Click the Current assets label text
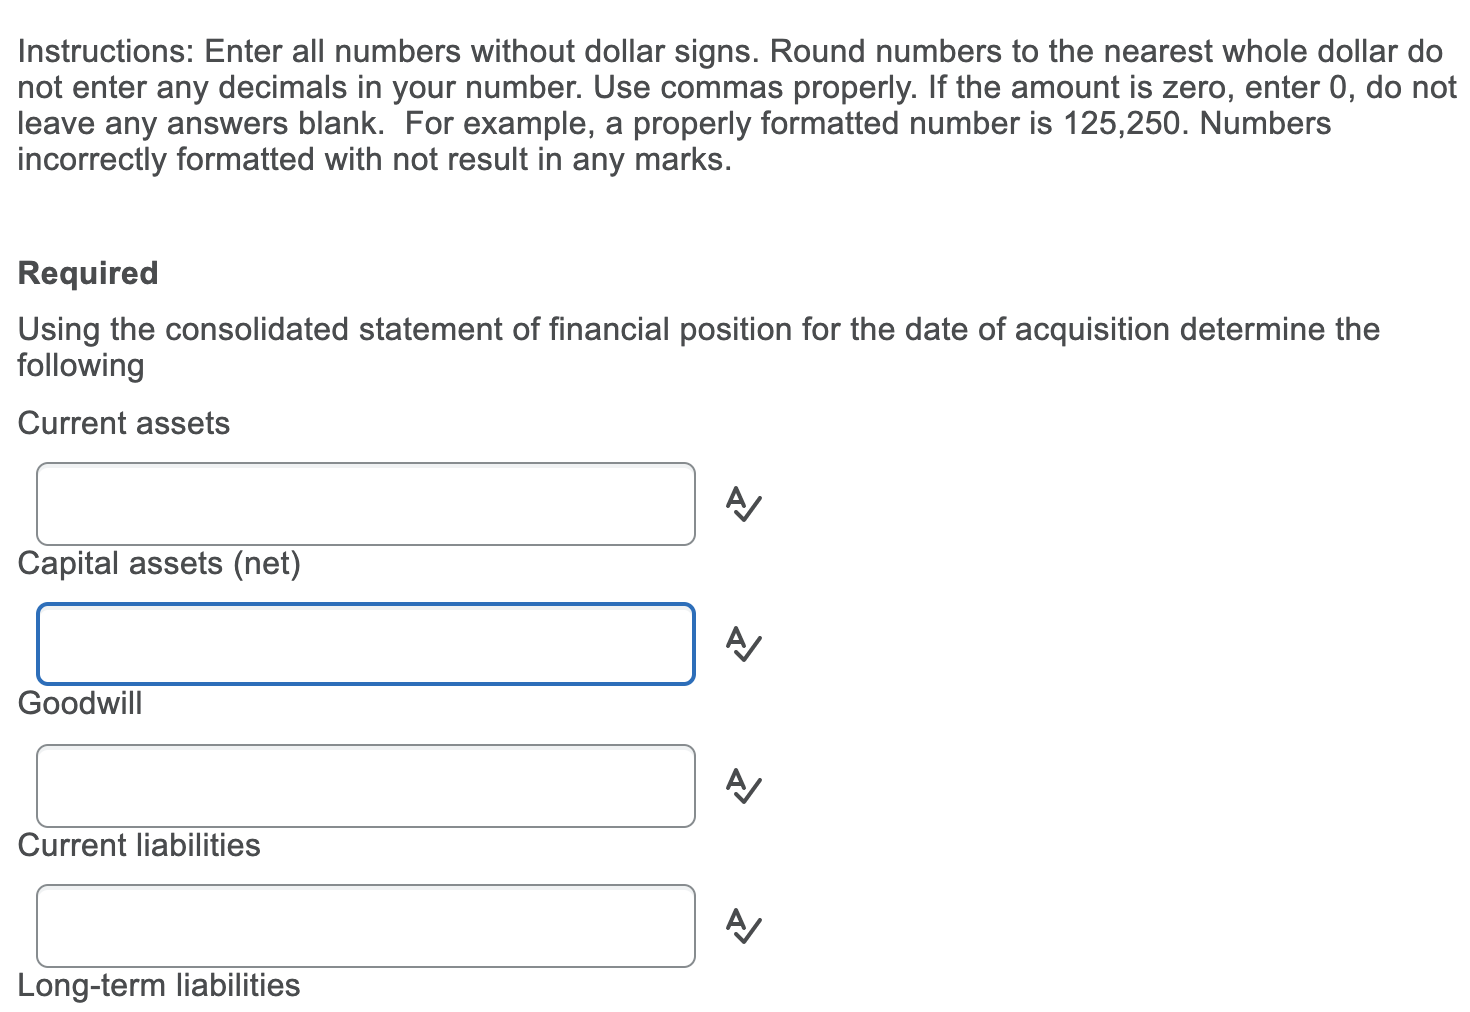 [123, 423]
